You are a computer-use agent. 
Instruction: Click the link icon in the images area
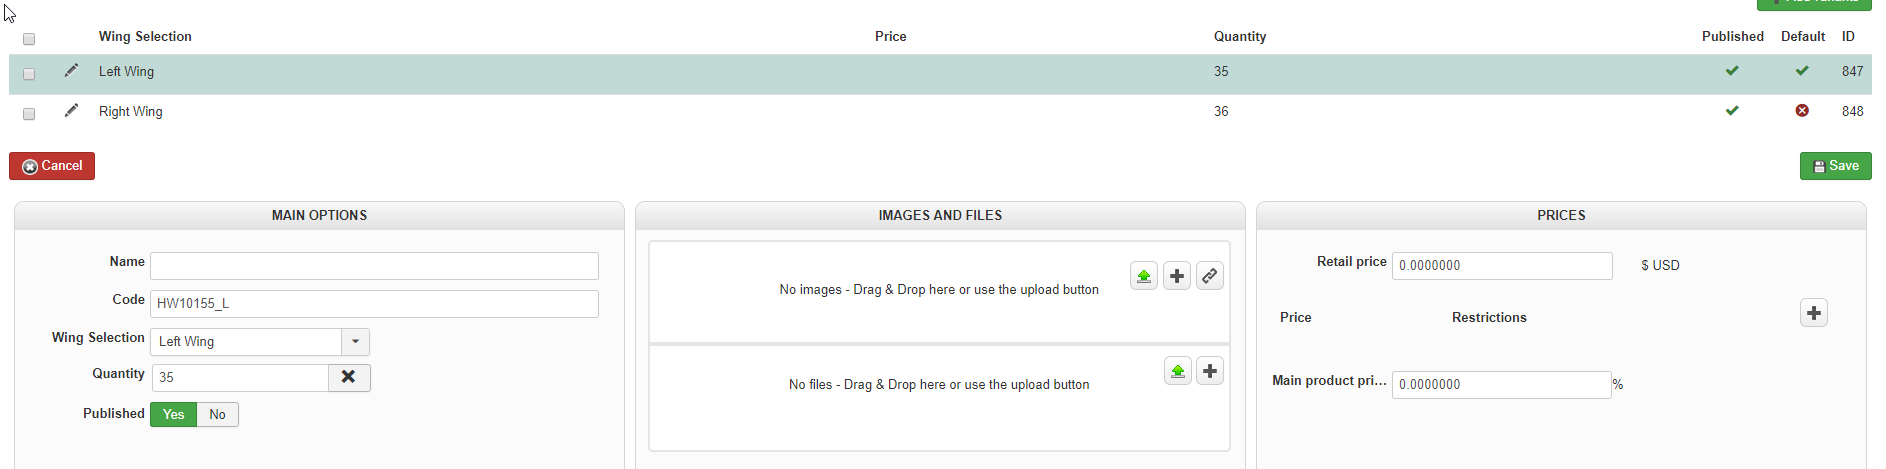pos(1210,276)
